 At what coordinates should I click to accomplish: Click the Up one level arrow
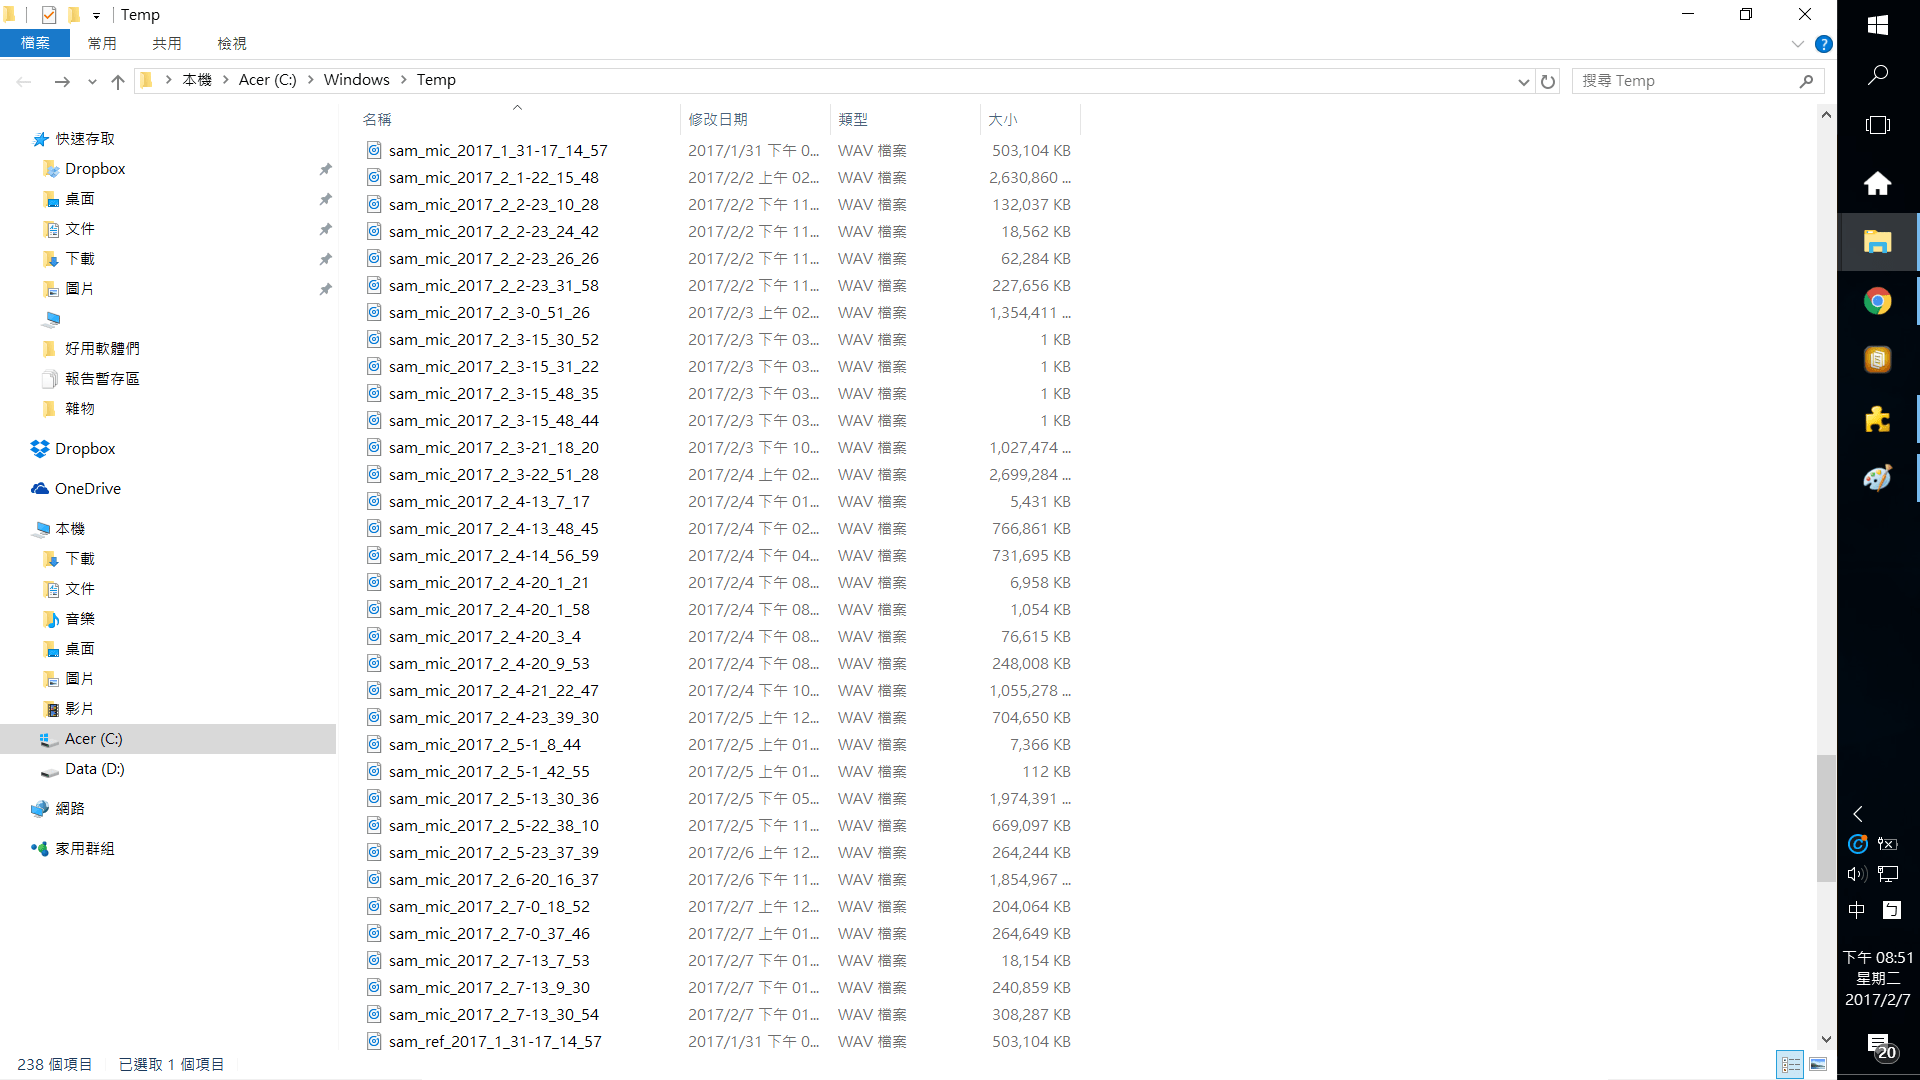click(x=118, y=81)
